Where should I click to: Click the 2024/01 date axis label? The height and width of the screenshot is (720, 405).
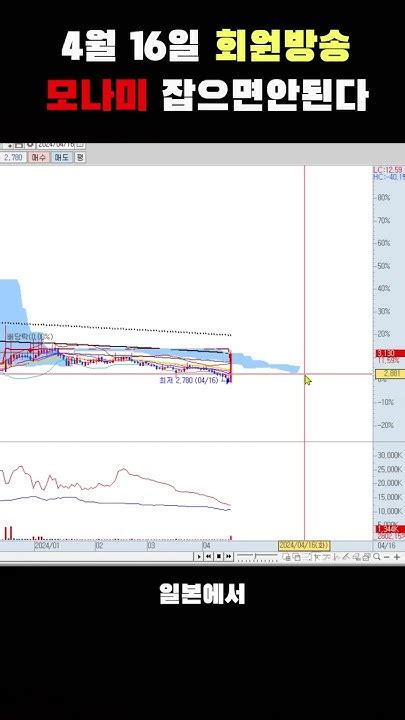(x=47, y=546)
